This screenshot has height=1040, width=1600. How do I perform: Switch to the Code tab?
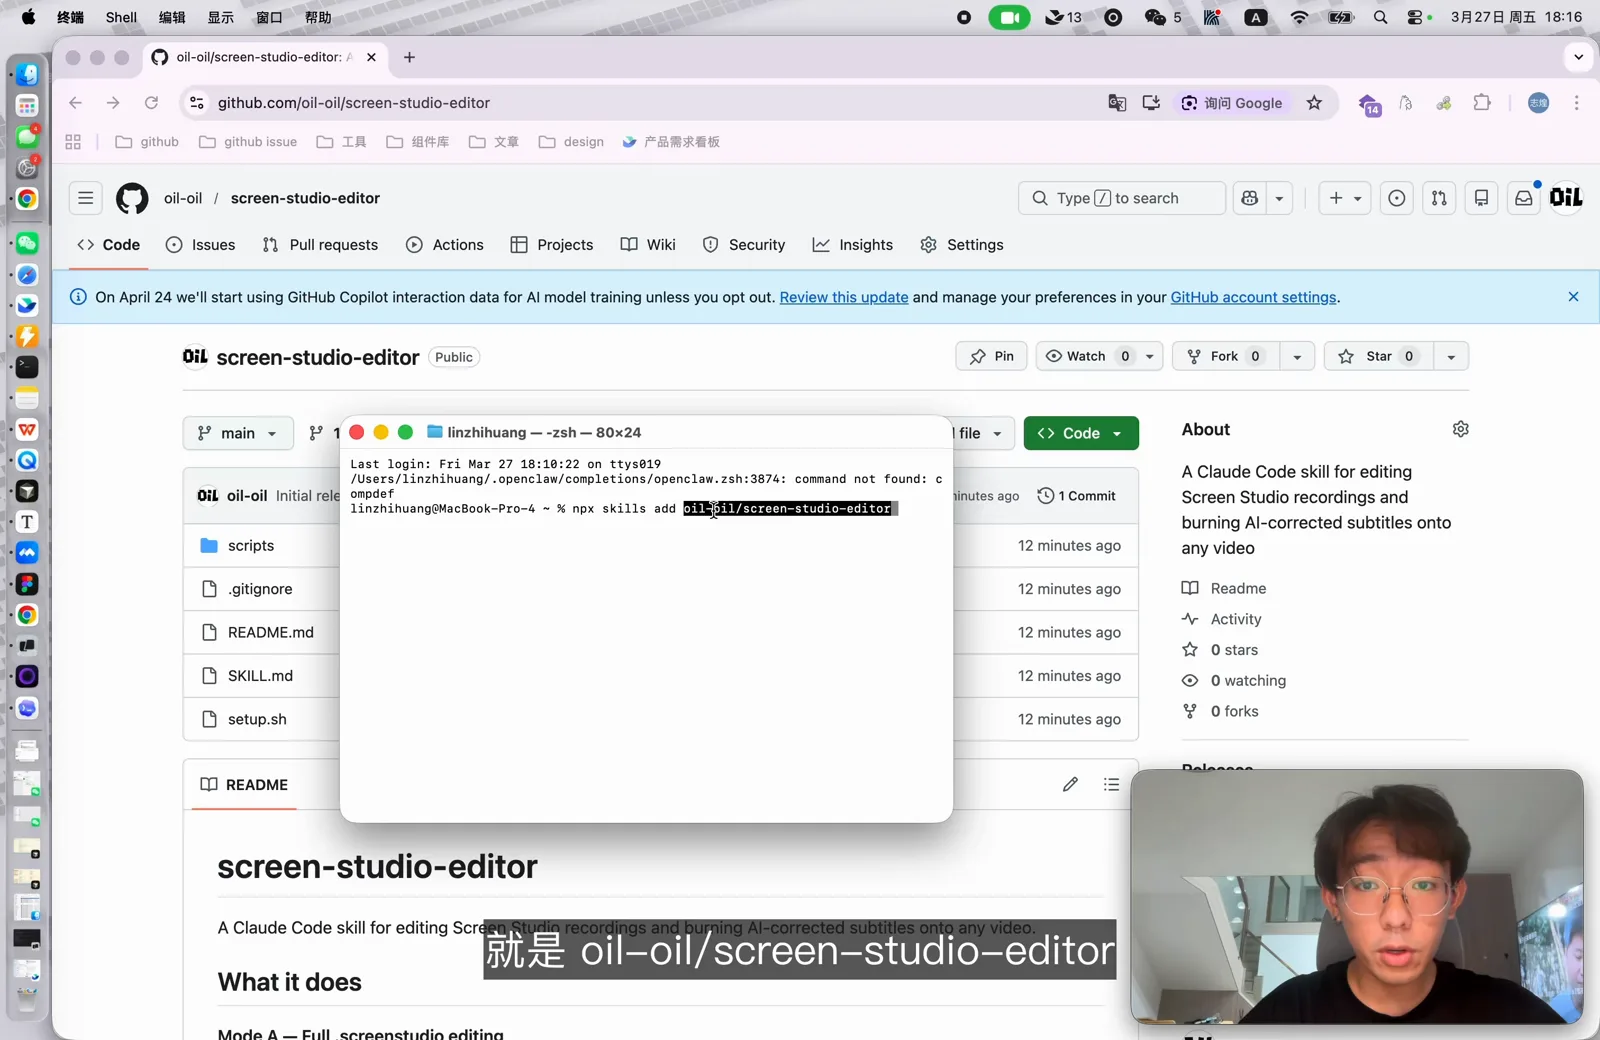pos(108,245)
